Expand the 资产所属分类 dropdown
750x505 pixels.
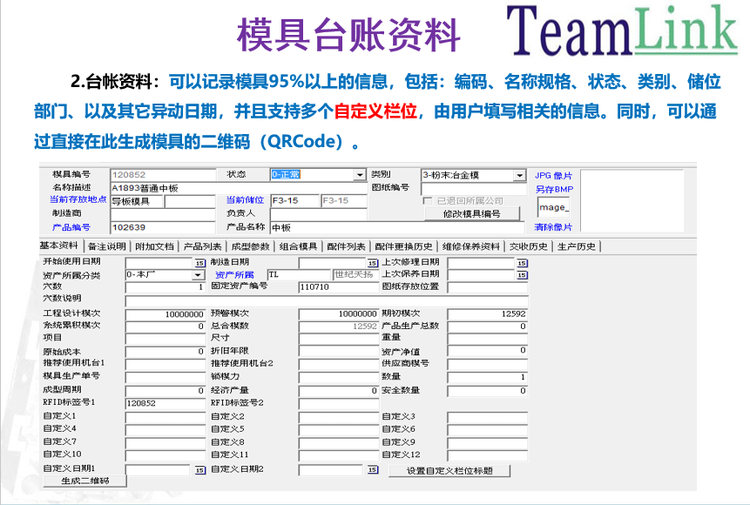tap(198, 275)
